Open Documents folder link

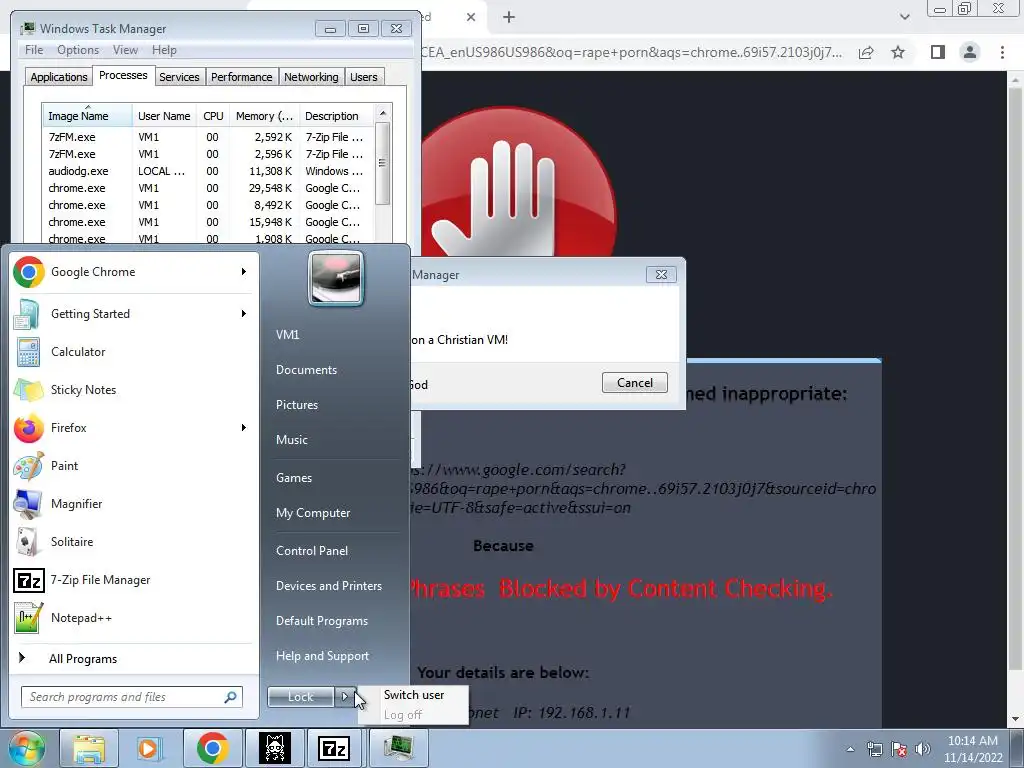pos(306,370)
